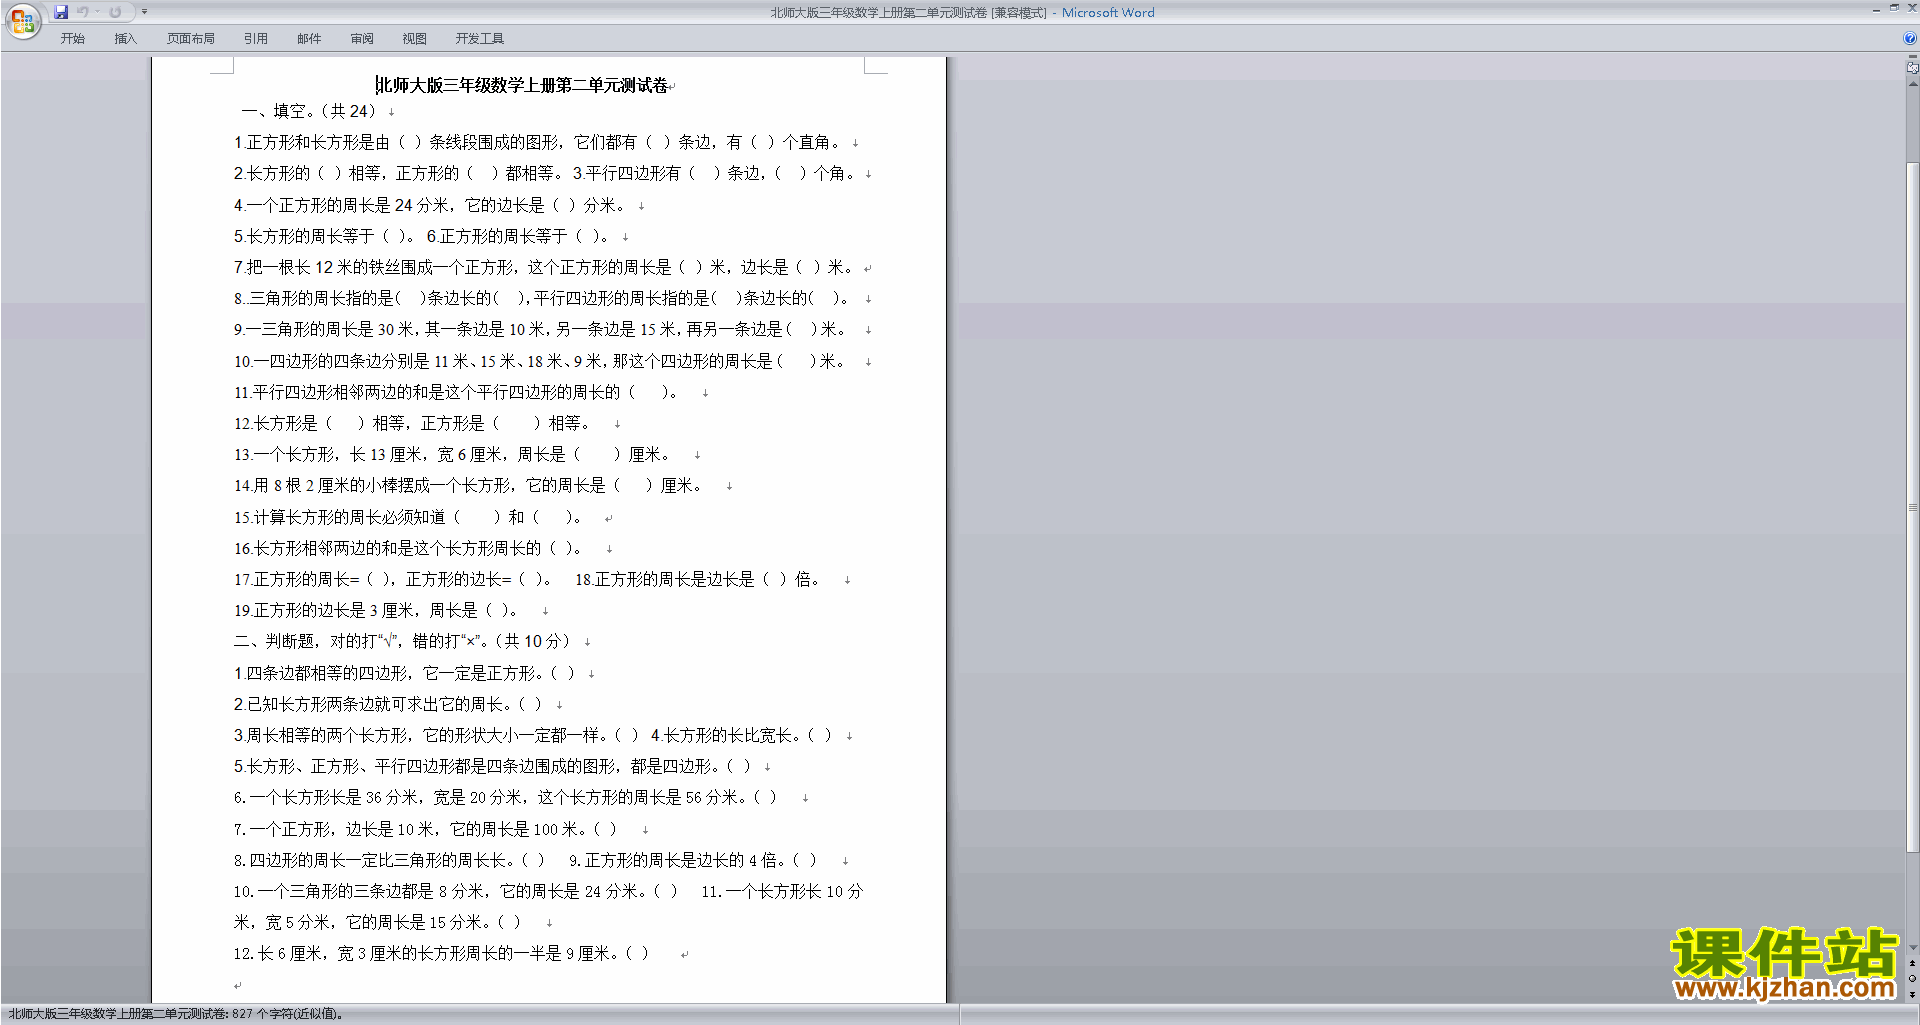This screenshot has width=1920, height=1025.
Task: Click question 4 about 周长是24分米
Action: pyautogui.click(x=431, y=205)
